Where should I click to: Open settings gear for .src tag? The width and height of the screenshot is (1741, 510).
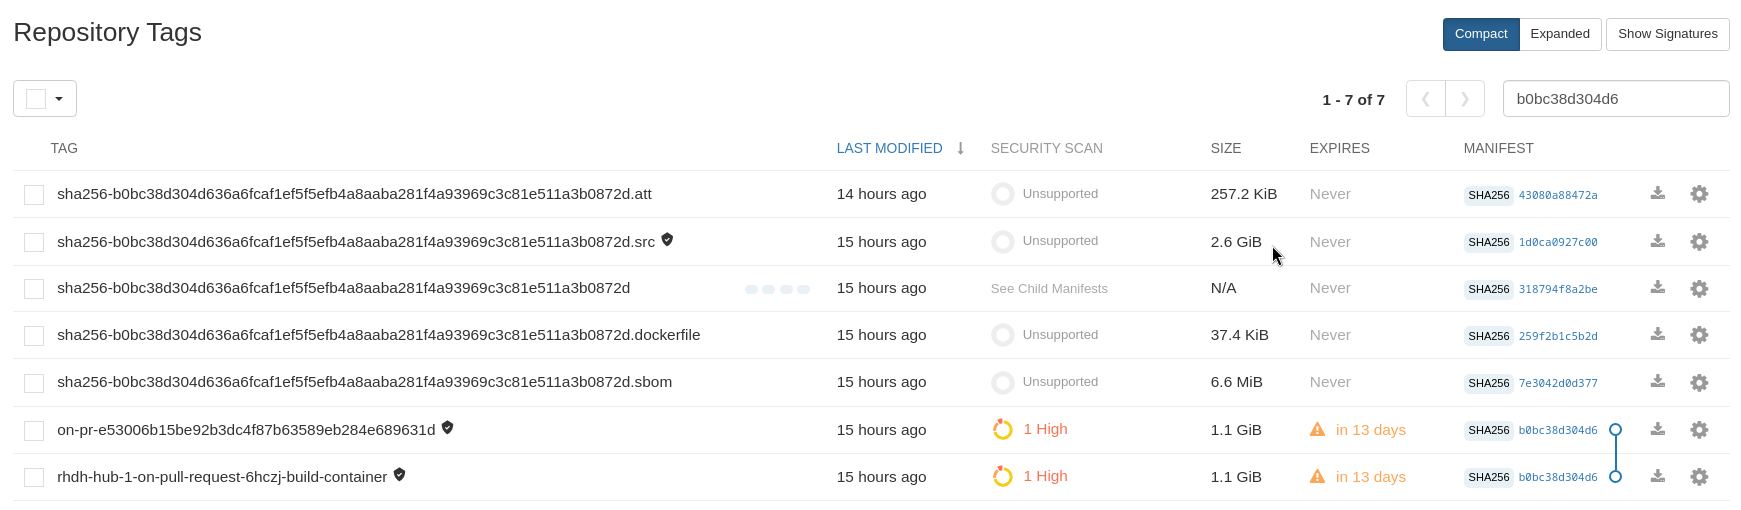(x=1698, y=242)
